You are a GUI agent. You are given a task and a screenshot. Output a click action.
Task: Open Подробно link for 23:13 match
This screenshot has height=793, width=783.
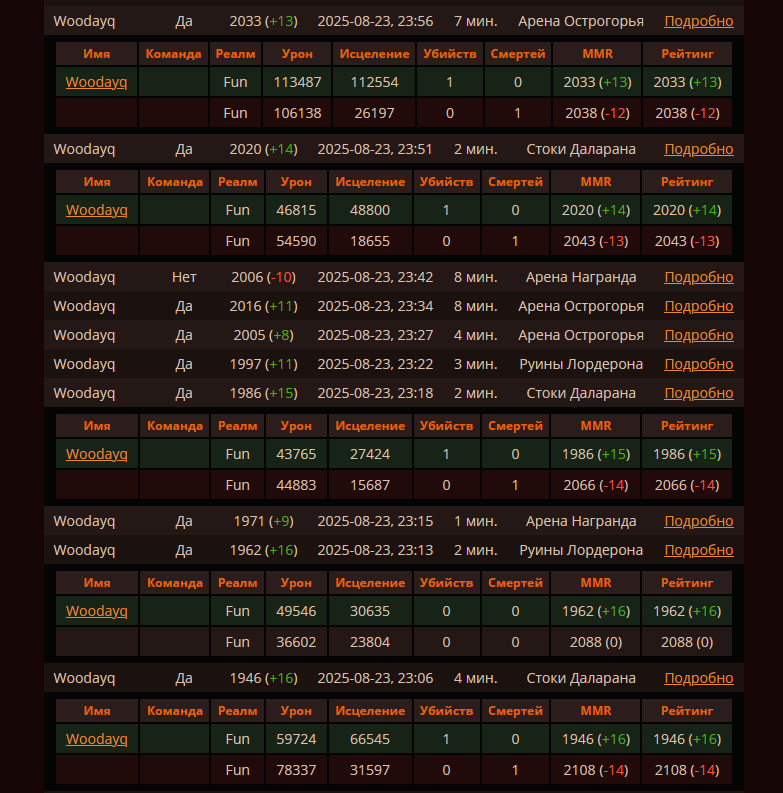coord(699,550)
